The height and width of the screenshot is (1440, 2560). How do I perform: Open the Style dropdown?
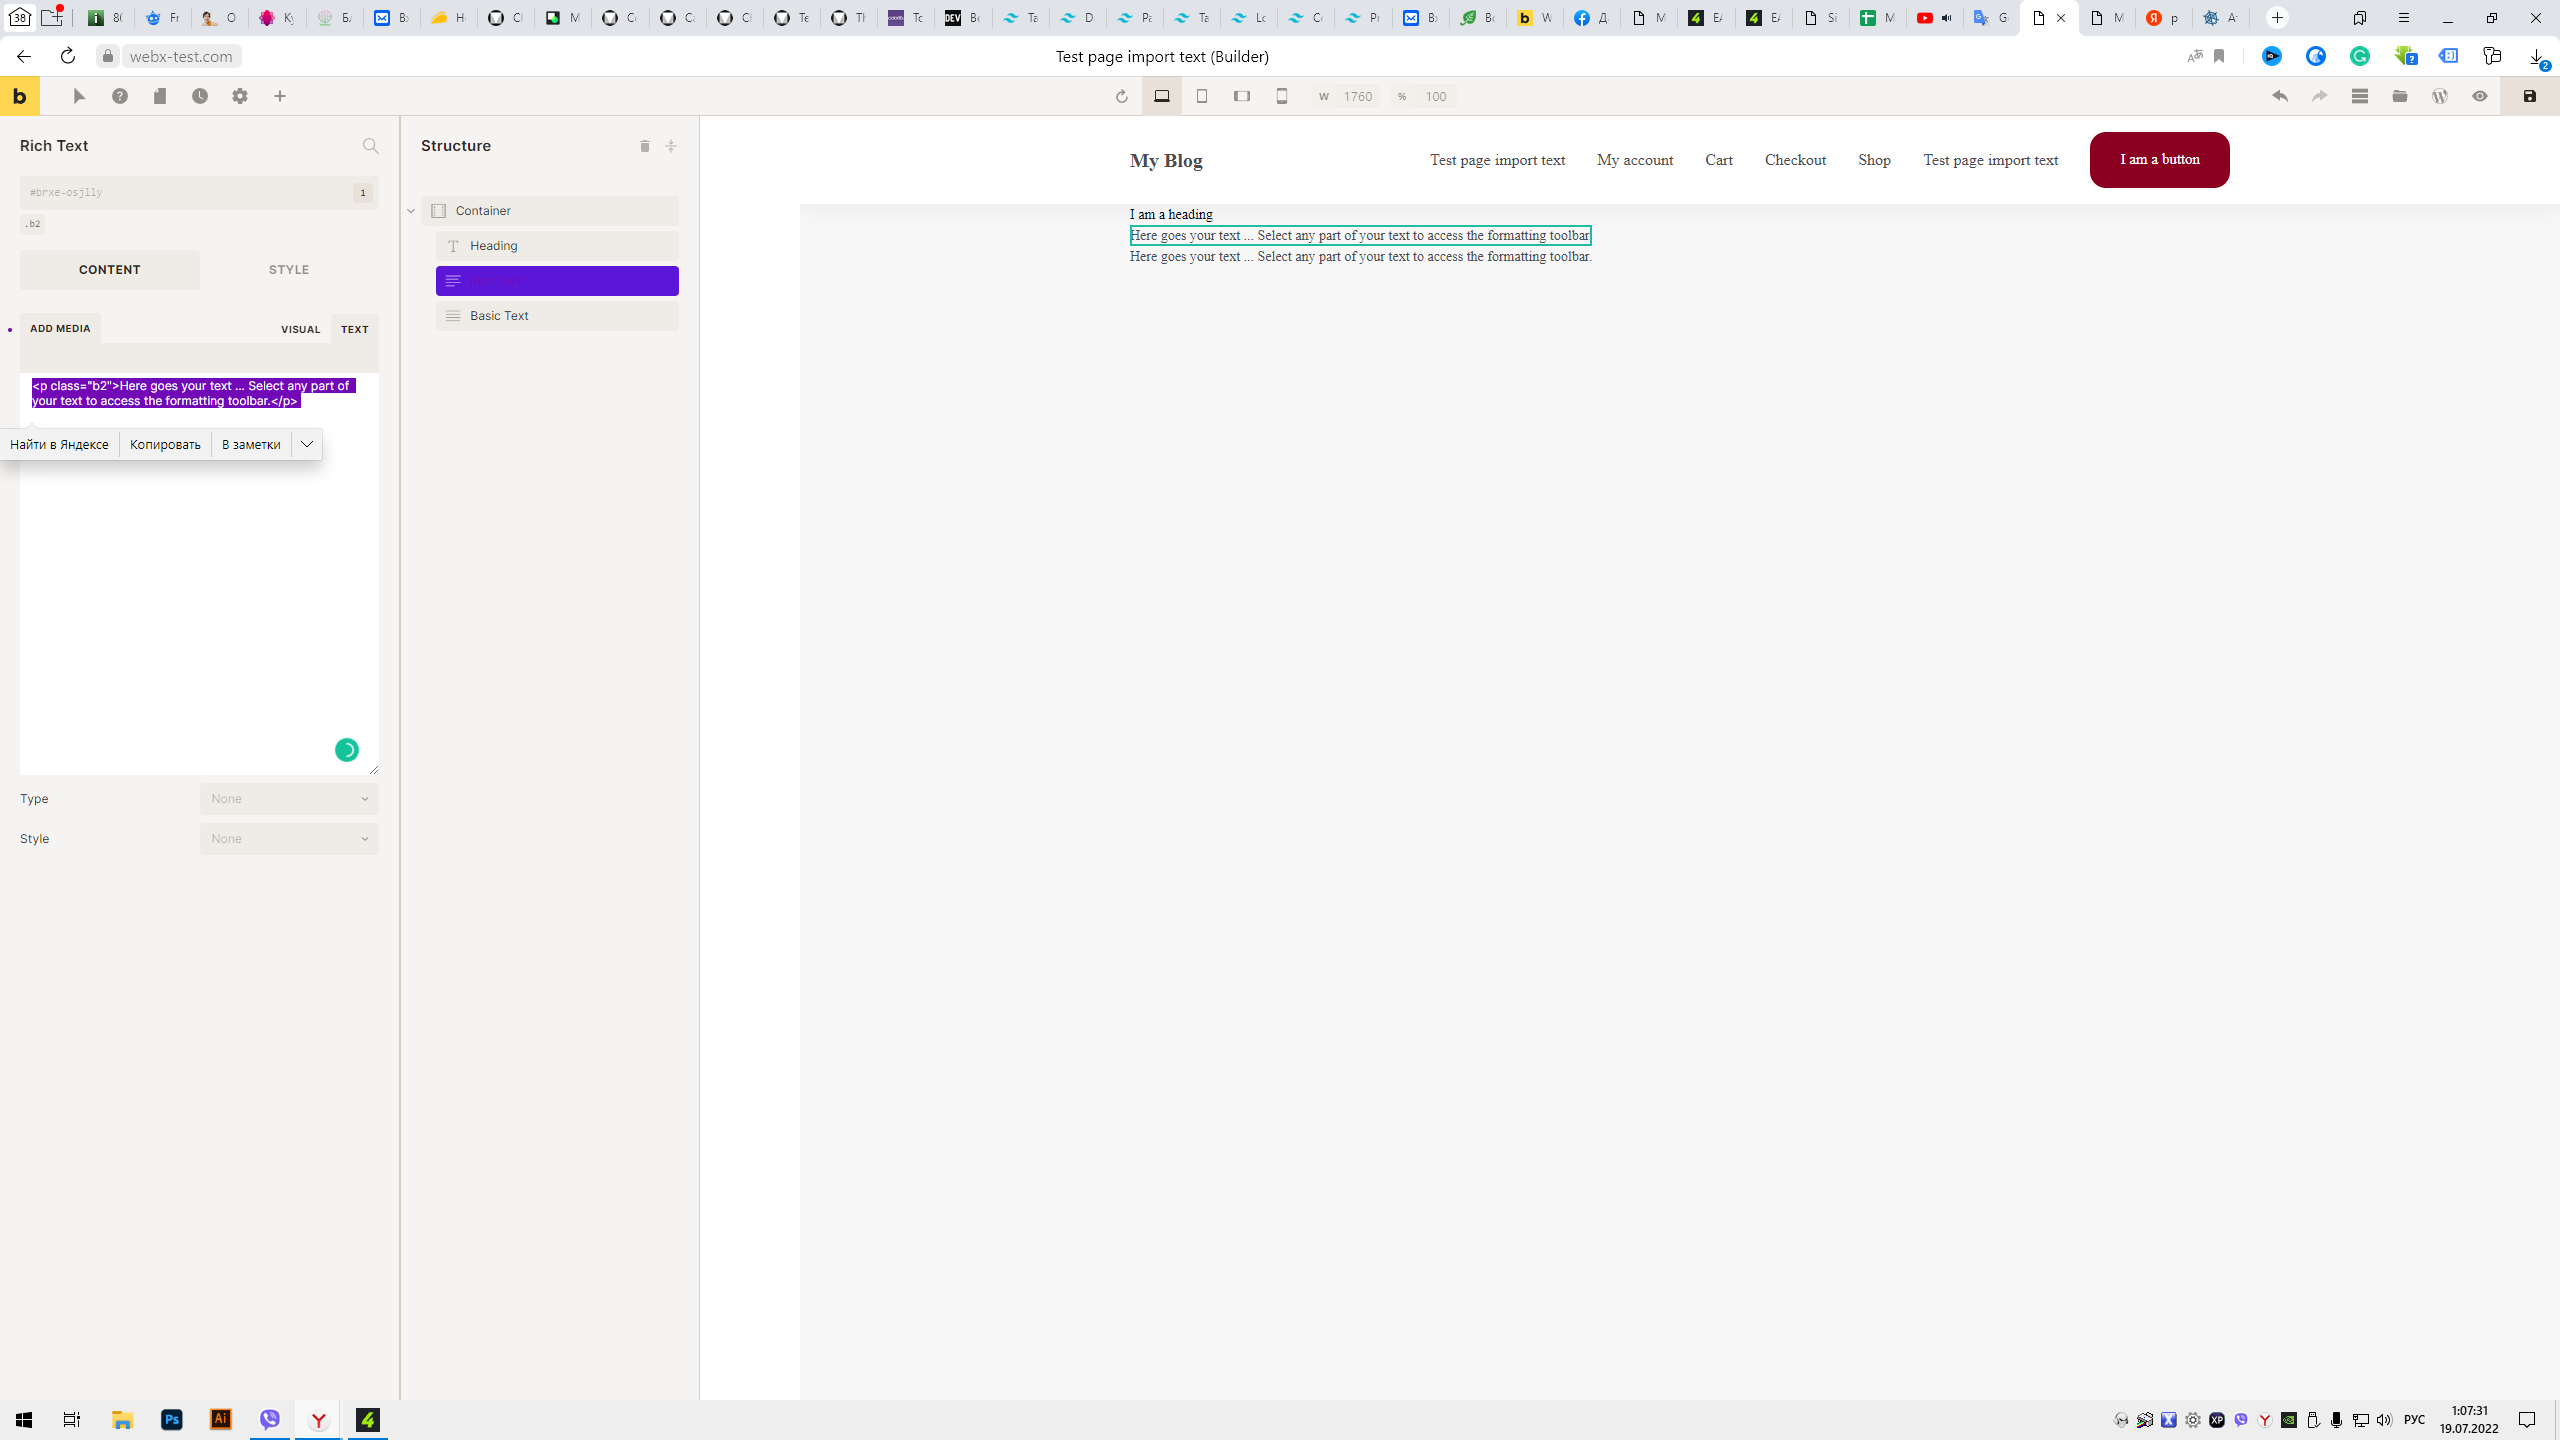tap(289, 839)
